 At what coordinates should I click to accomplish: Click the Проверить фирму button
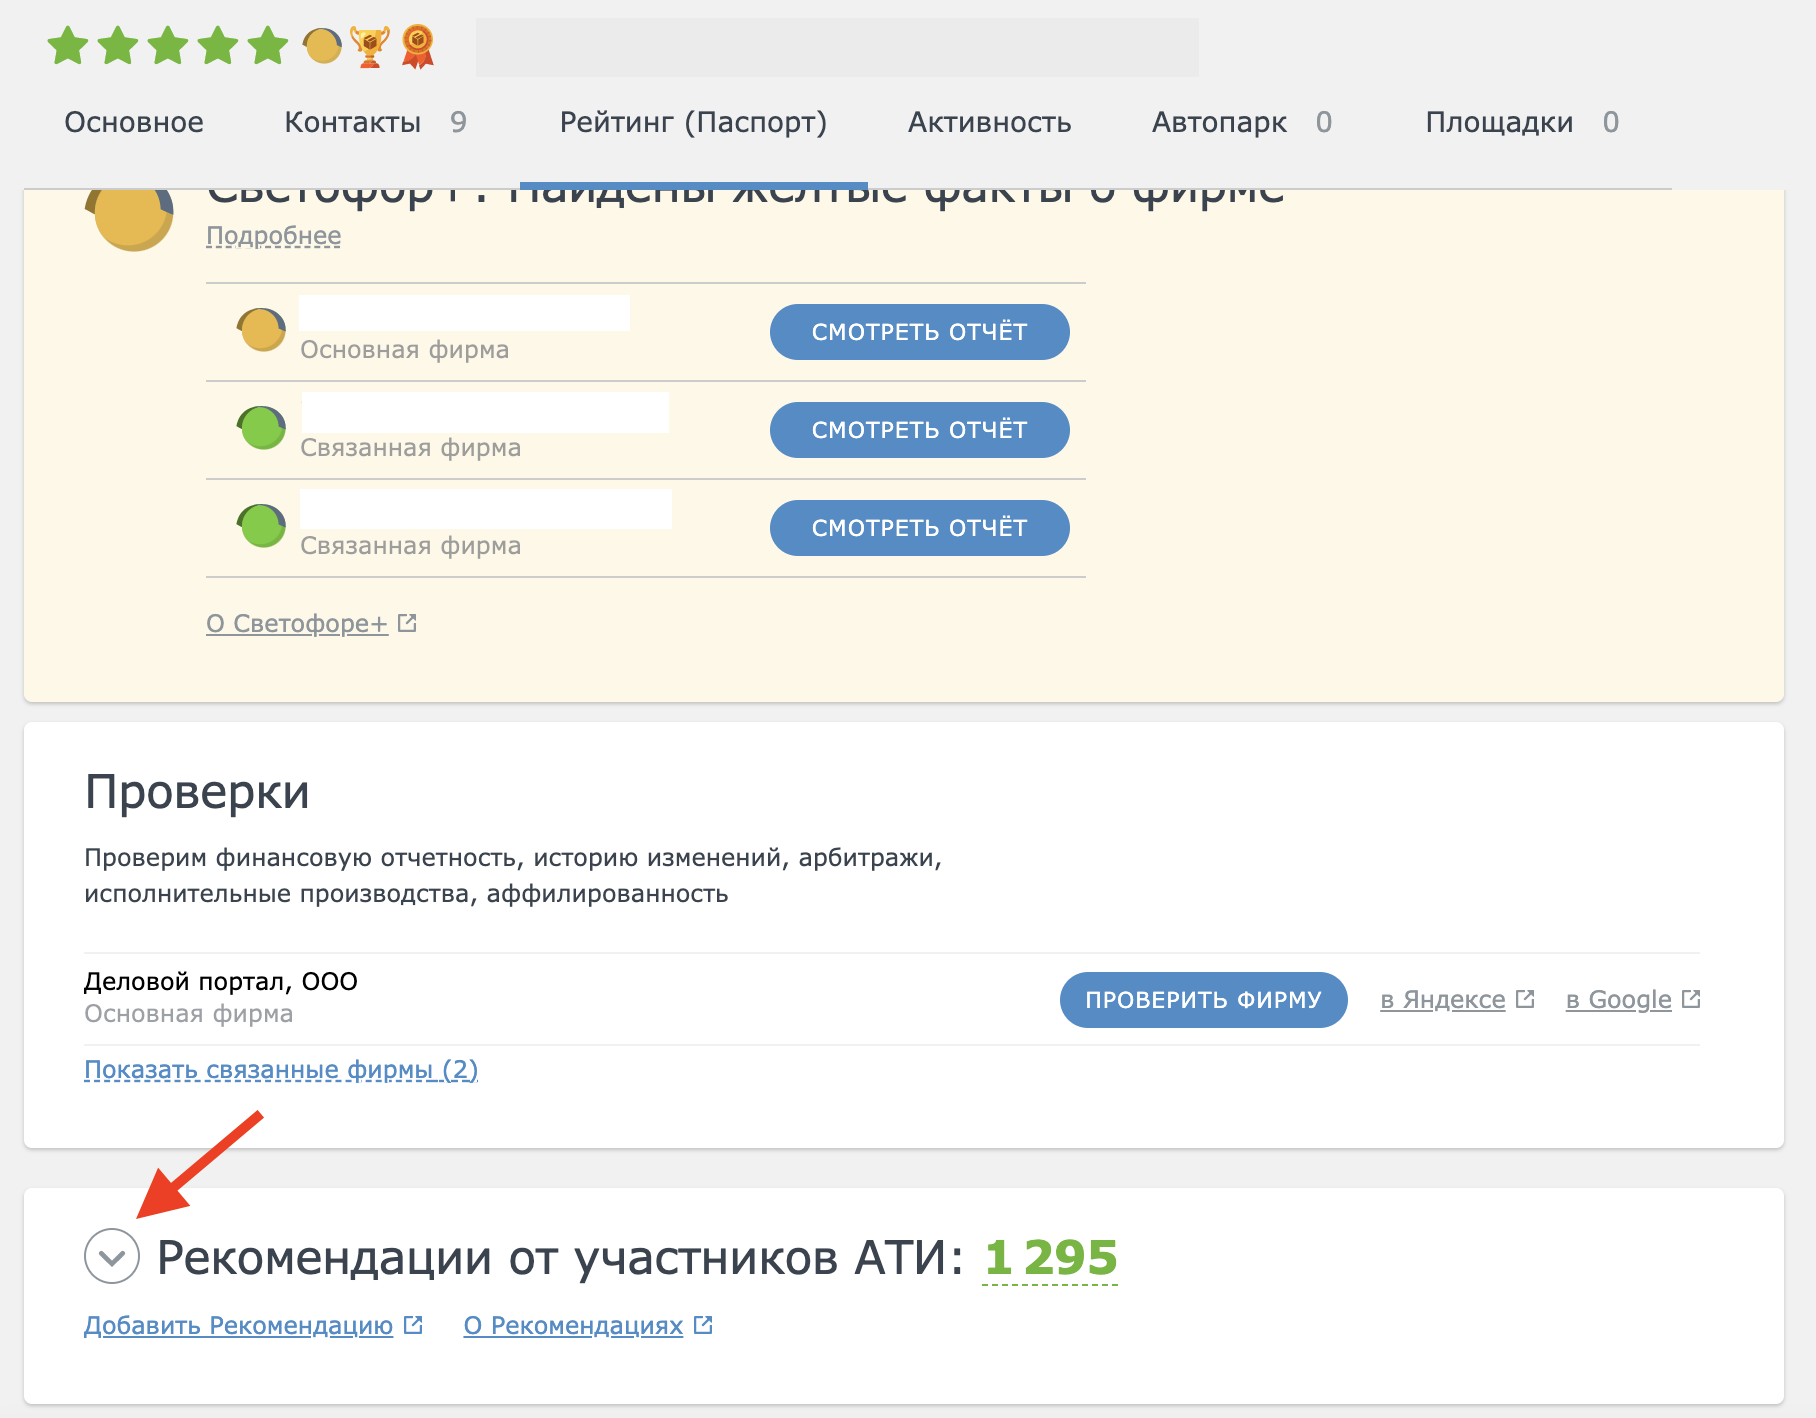[x=1204, y=1000]
